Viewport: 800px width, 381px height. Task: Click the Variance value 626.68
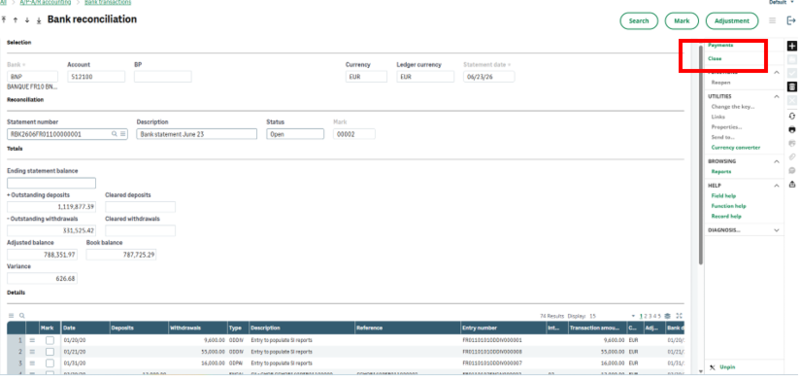42,278
